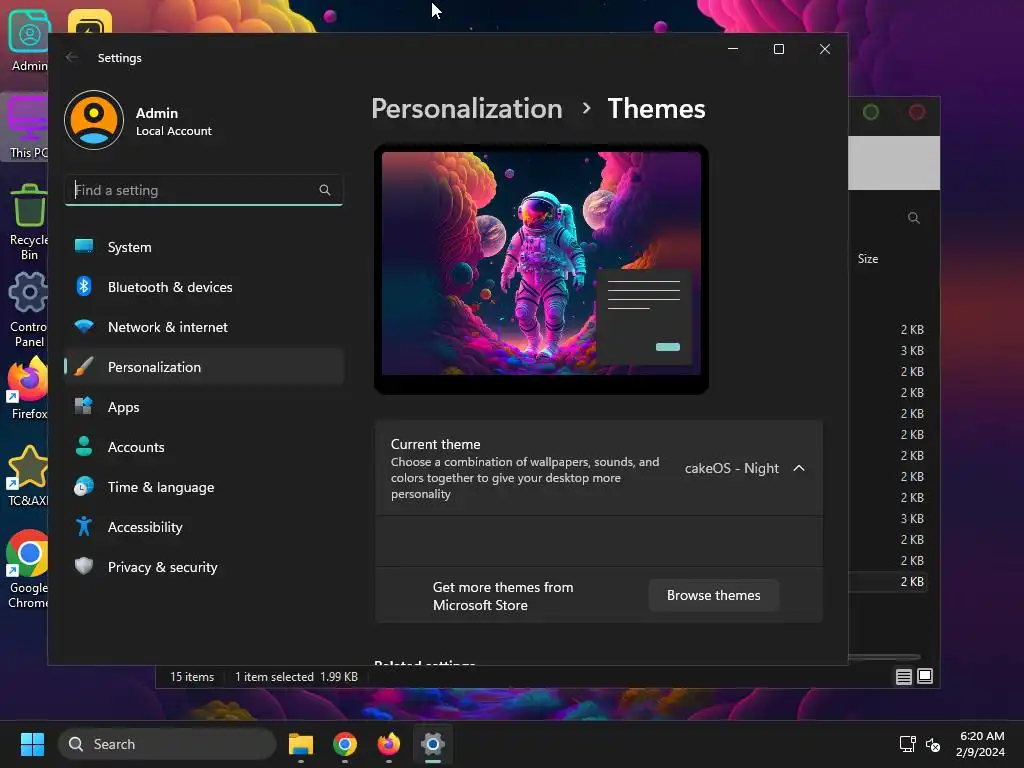The width and height of the screenshot is (1024, 768).
Task: Click the Settings gear taskbar icon
Action: 432,744
